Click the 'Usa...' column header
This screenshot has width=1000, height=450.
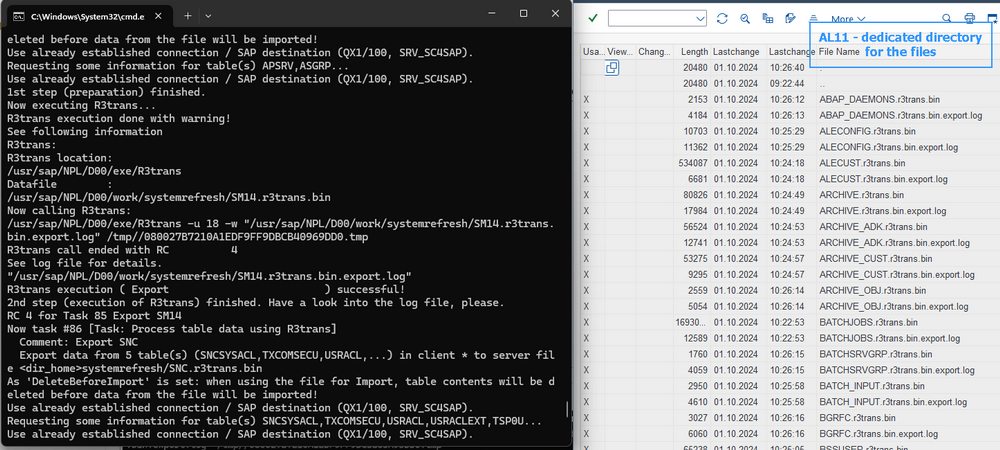coord(592,52)
